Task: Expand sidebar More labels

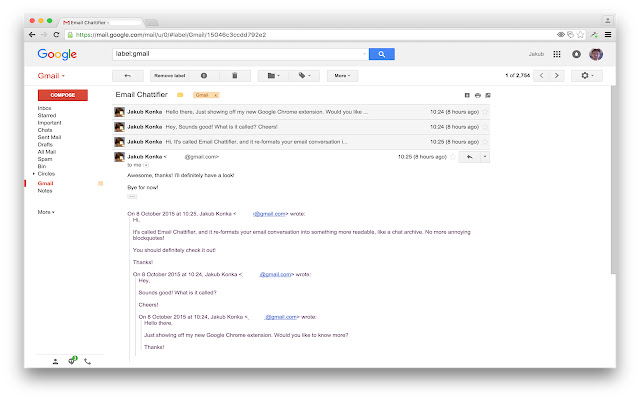Action: click(46, 212)
